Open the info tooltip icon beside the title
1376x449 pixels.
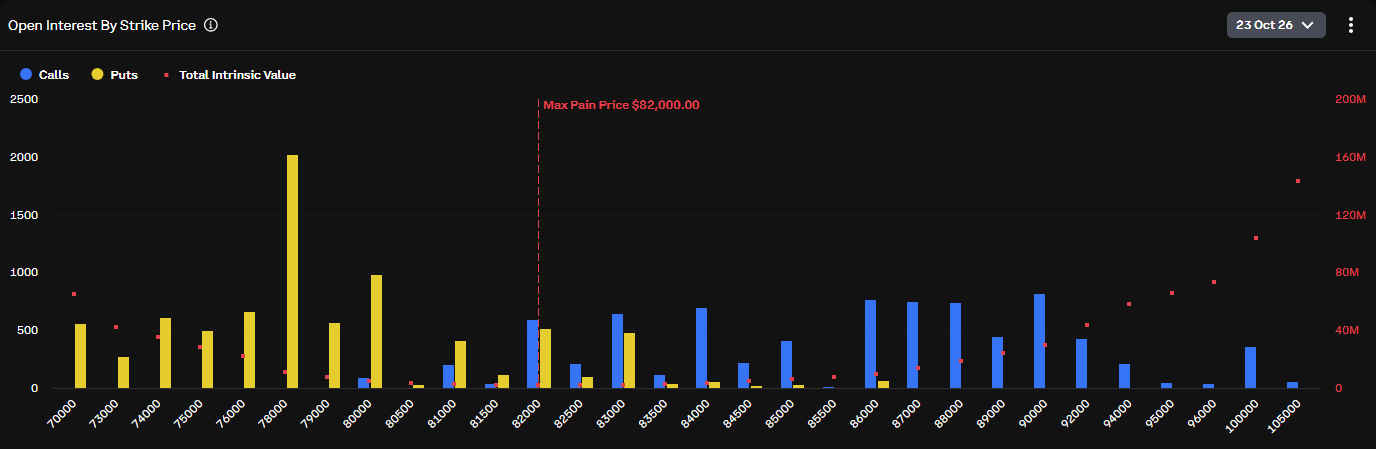click(x=211, y=25)
